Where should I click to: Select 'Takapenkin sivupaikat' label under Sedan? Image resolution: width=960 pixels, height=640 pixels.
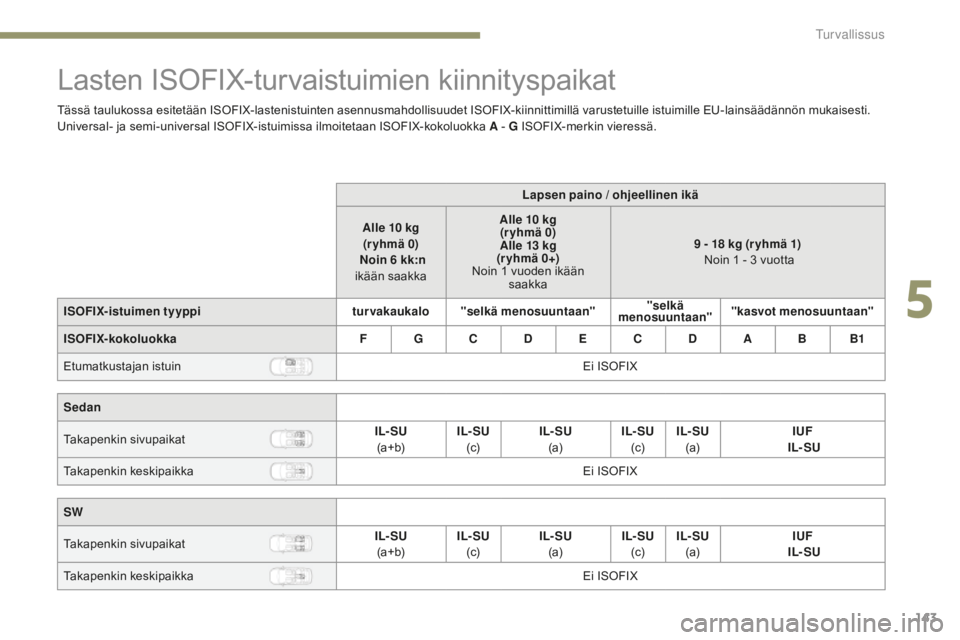click(124, 439)
